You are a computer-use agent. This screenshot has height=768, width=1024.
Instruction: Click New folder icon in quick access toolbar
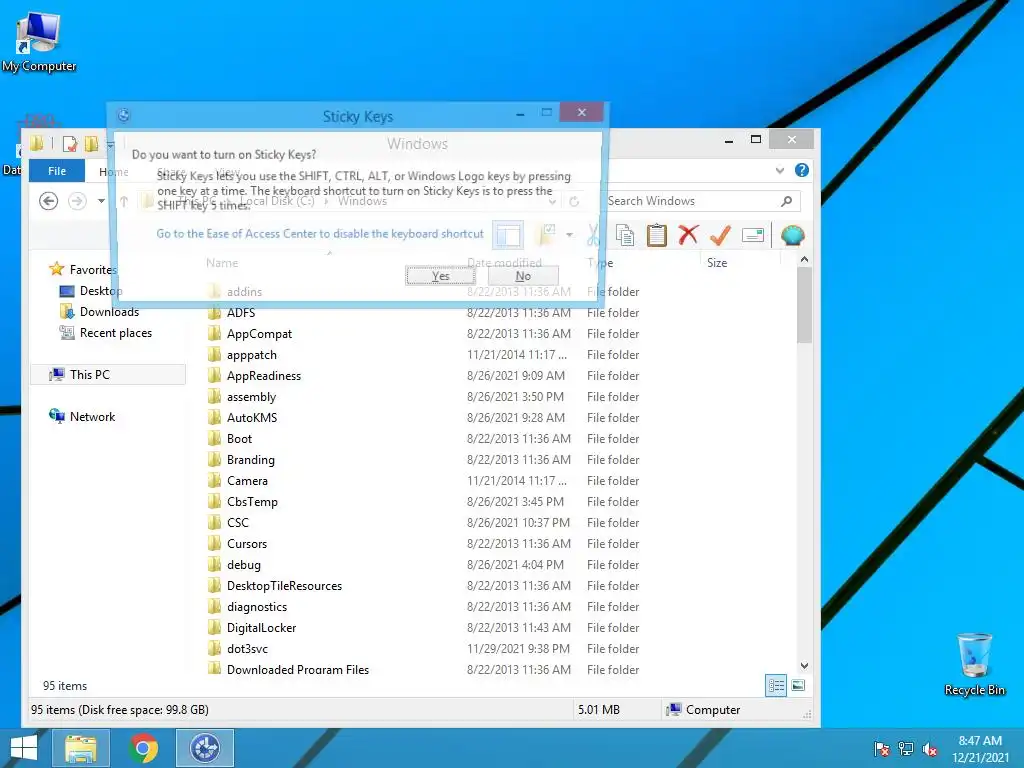pyautogui.click(x=91, y=143)
